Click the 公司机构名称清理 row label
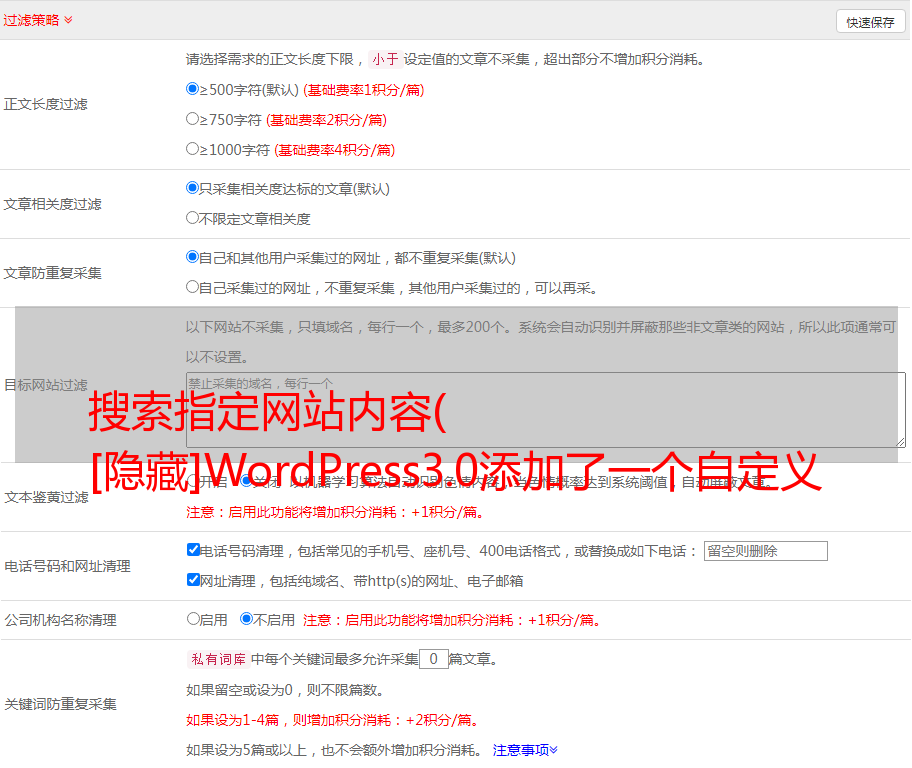Image resolution: width=912 pixels, height=768 pixels. 60,620
